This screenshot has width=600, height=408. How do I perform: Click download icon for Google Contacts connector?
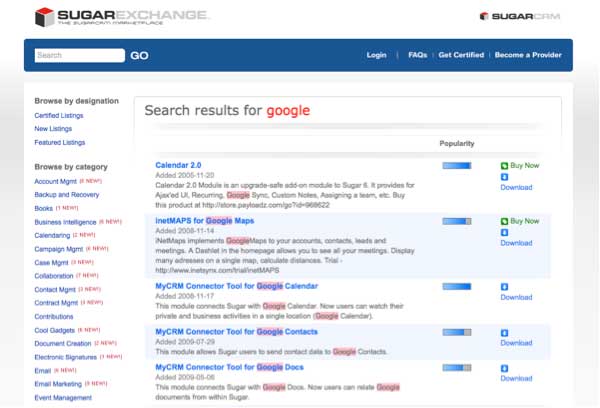(x=504, y=333)
